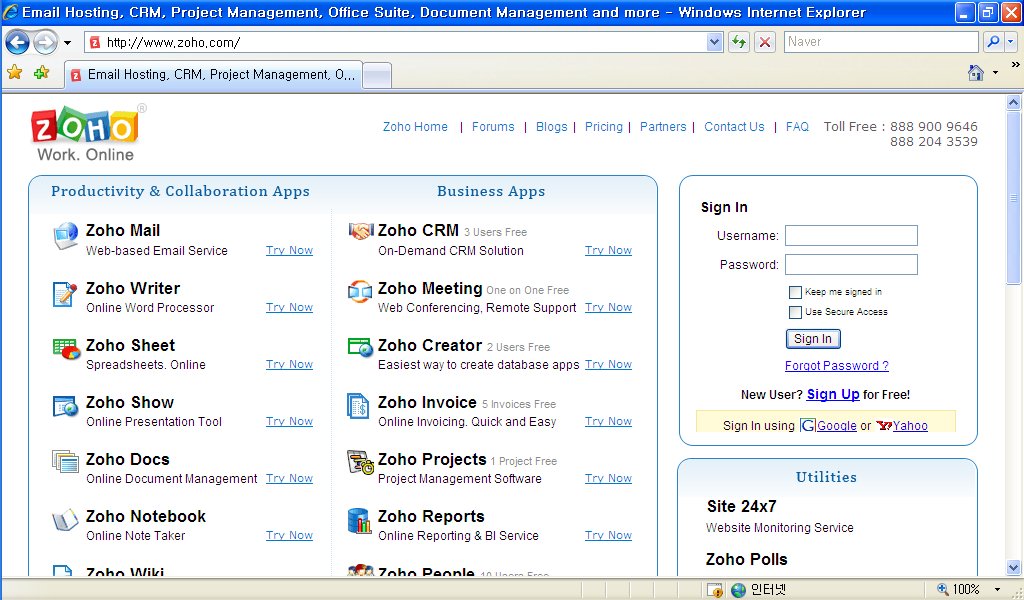Viewport: 1024px width, 600px height.
Task: Click the Zoho Reports chart icon
Action: click(360, 520)
